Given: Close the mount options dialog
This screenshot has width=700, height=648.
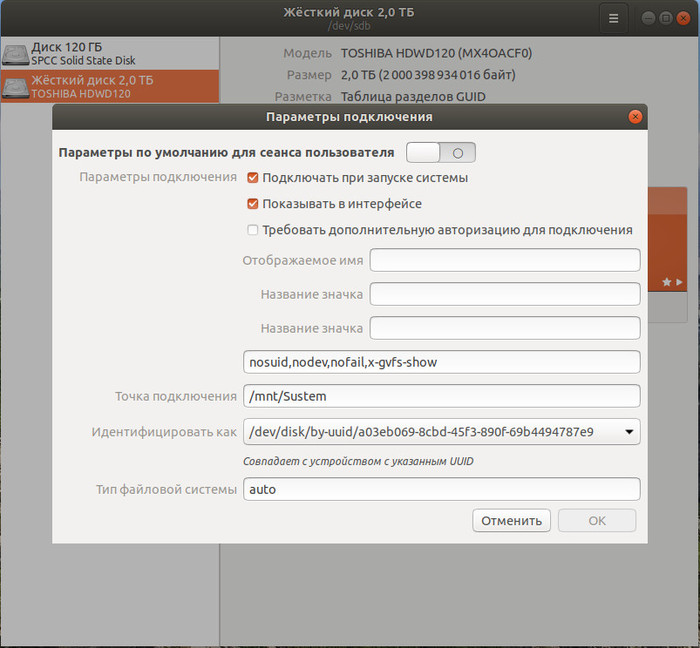Looking at the screenshot, I should coord(634,117).
